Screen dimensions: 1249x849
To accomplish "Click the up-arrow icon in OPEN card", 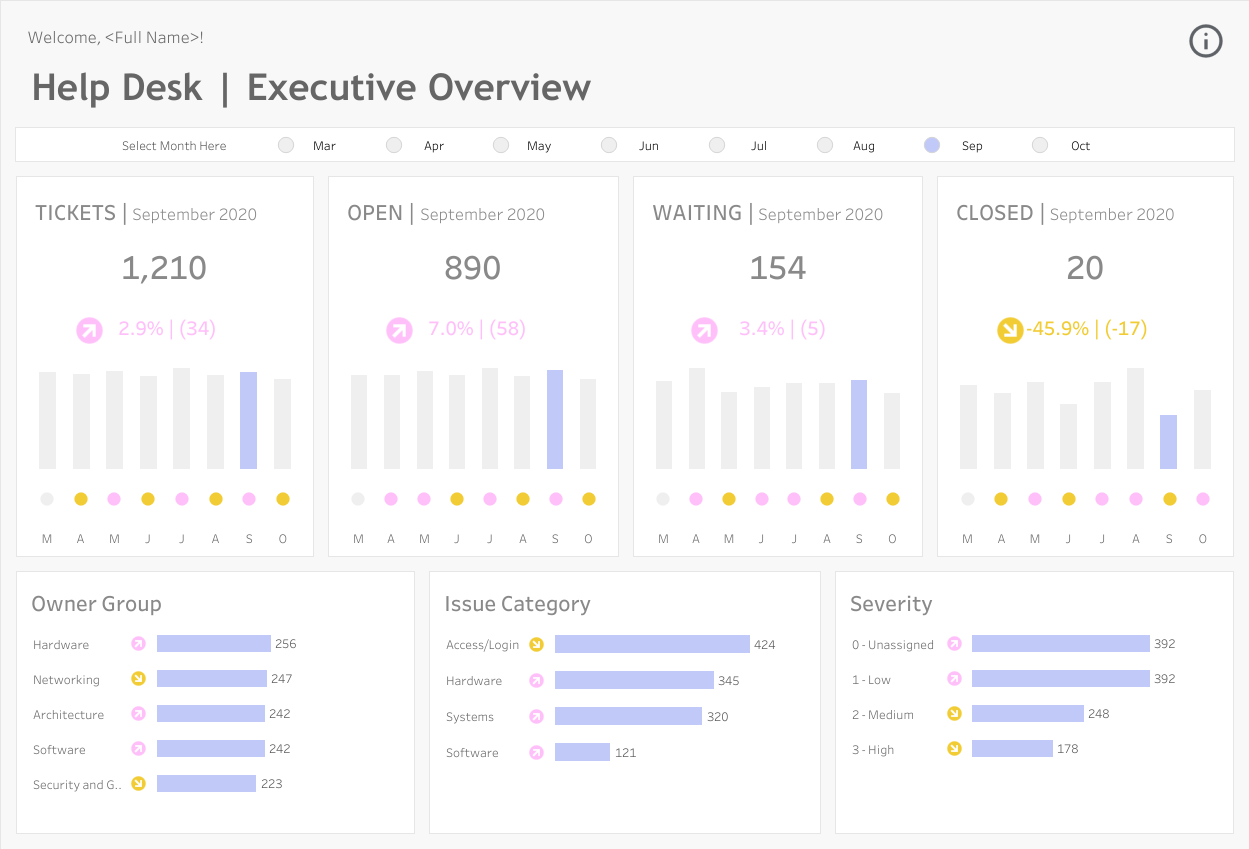I will (x=400, y=330).
